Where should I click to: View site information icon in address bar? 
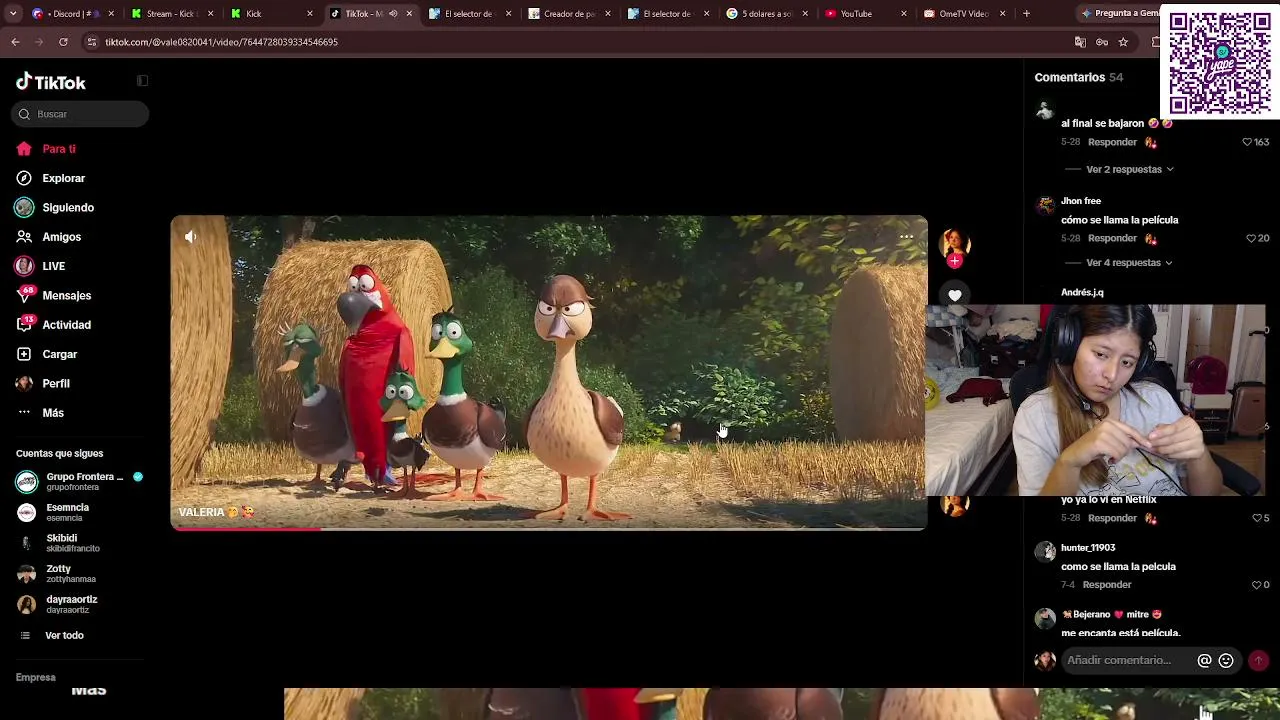(92, 42)
